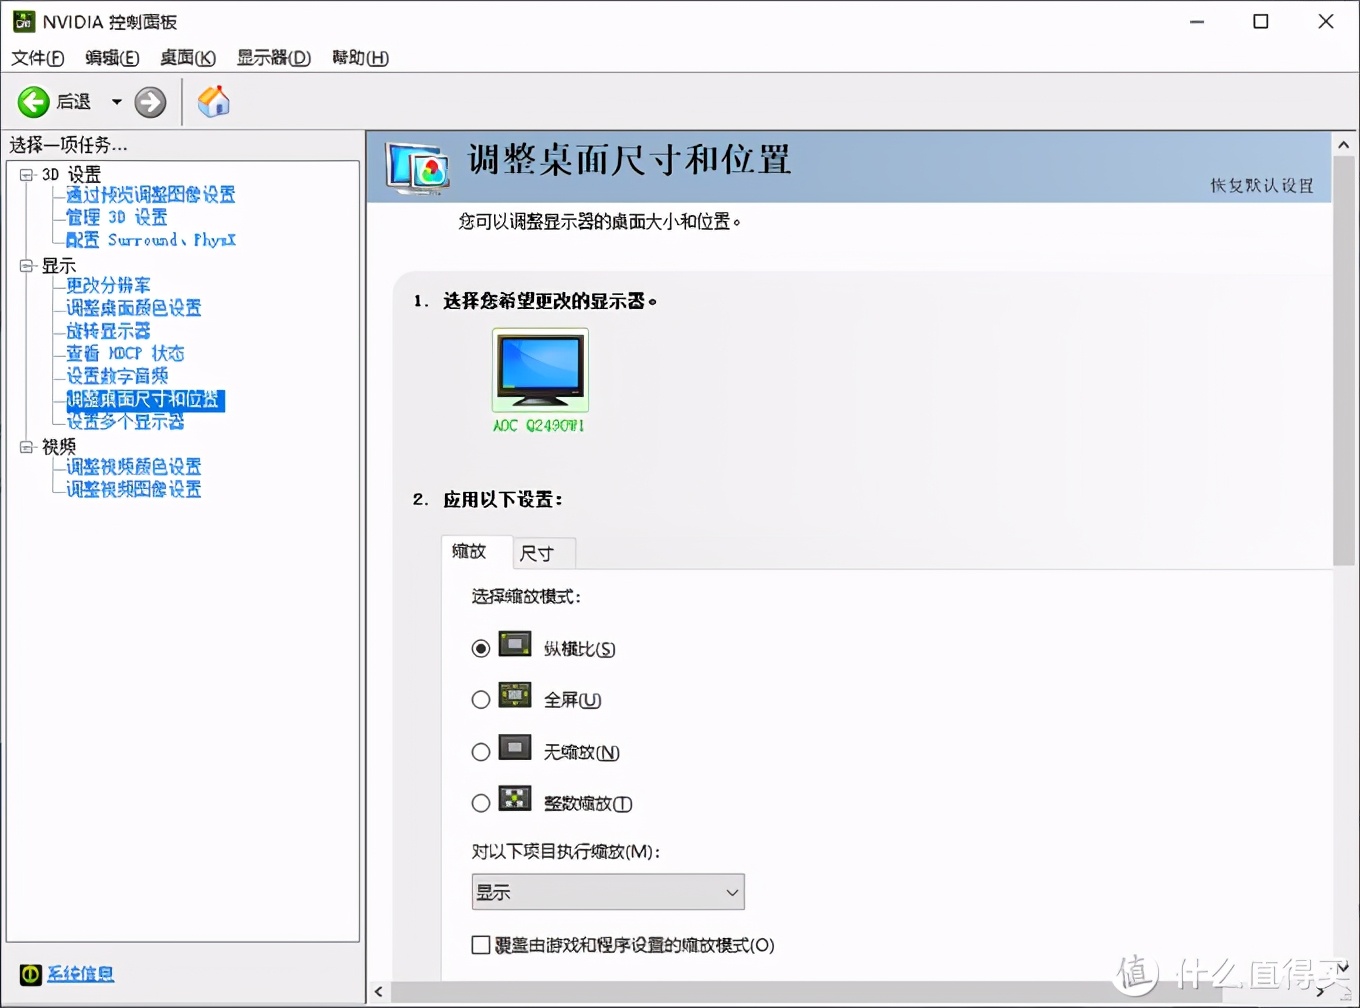This screenshot has width=1360, height=1008.
Task: Click the NVIDIA logo in the title bar
Action: point(22,20)
